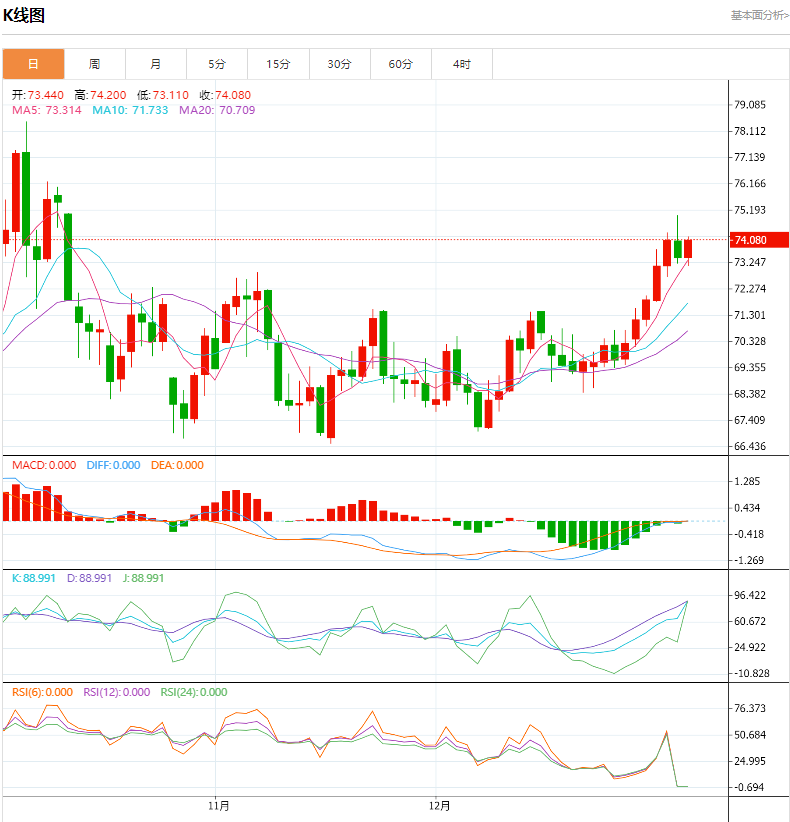Switch to the 日 daily chart tab

click(x=33, y=64)
